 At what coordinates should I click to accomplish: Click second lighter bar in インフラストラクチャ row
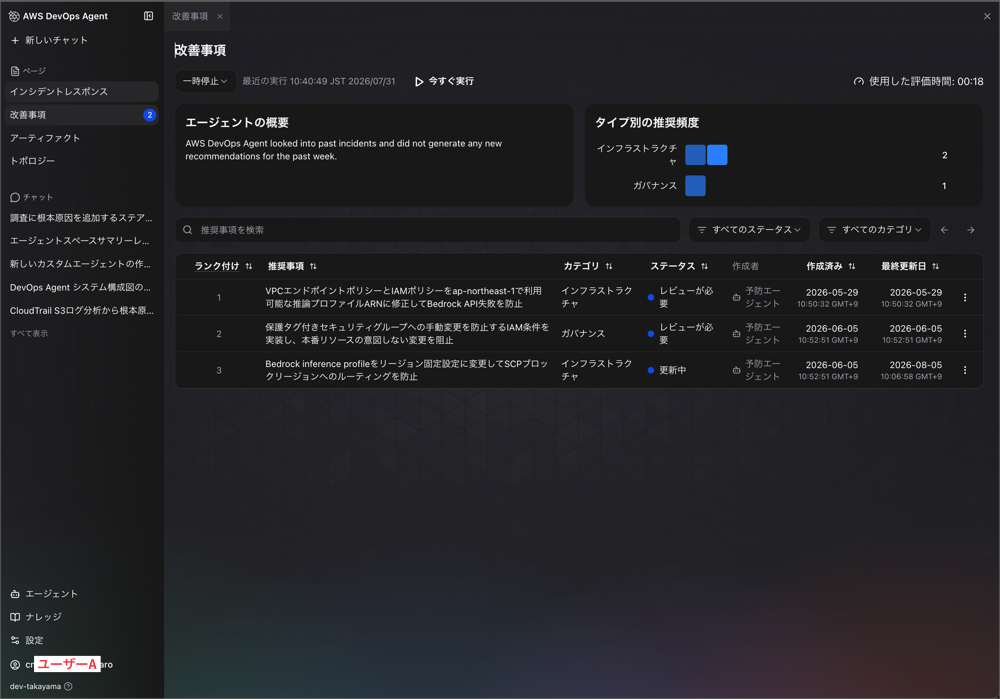coord(717,155)
